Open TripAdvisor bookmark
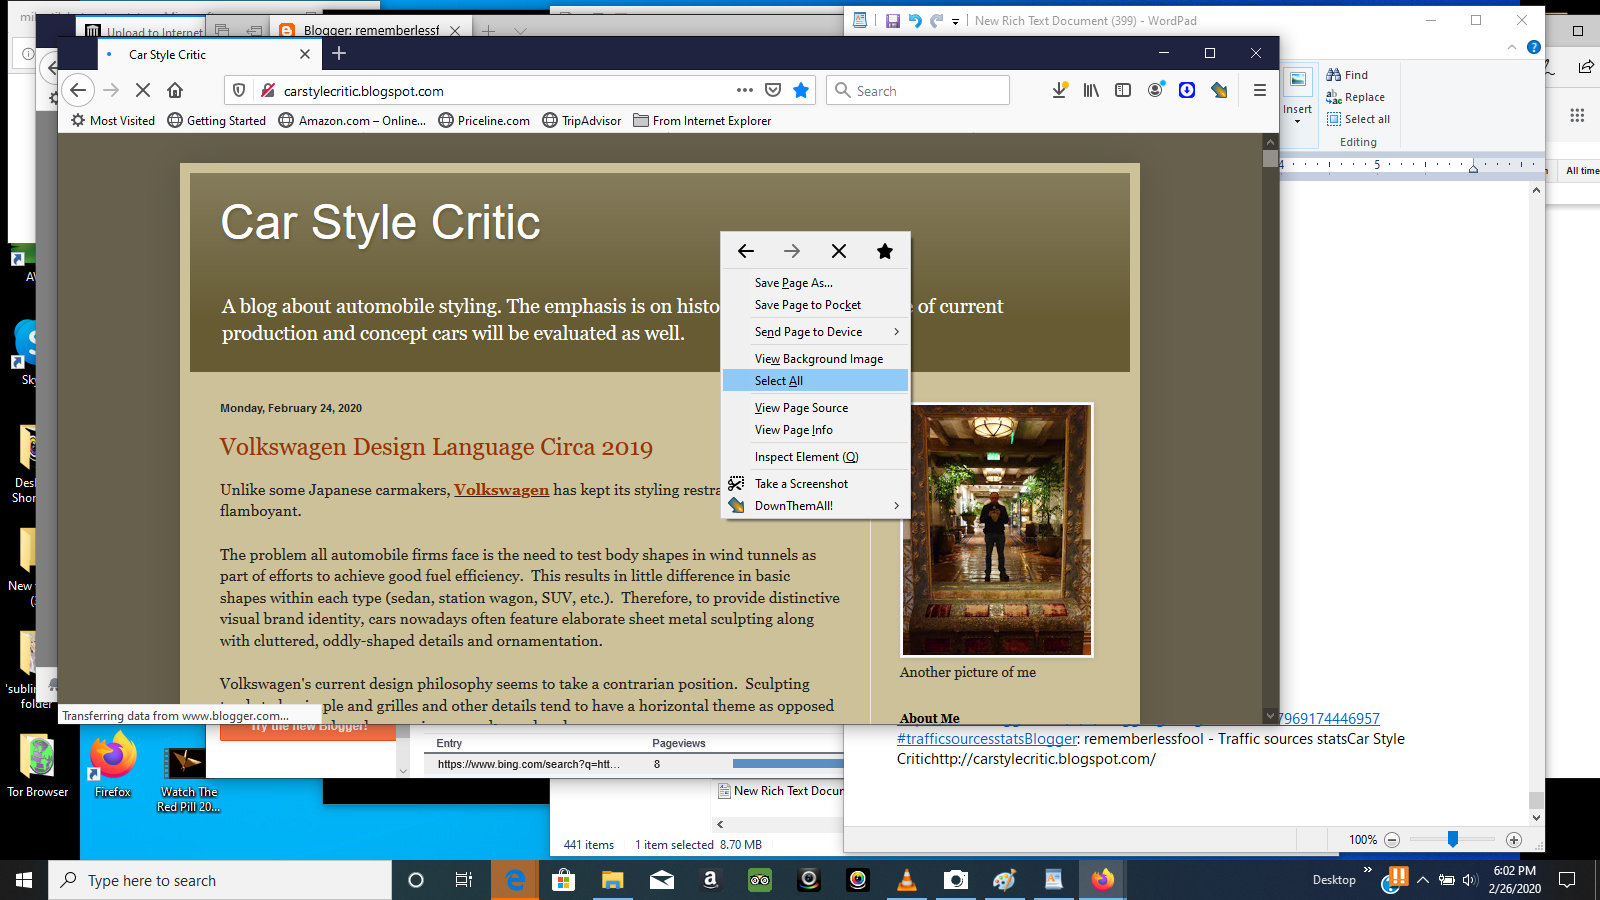Image resolution: width=1600 pixels, height=900 pixels. tap(582, 121)
